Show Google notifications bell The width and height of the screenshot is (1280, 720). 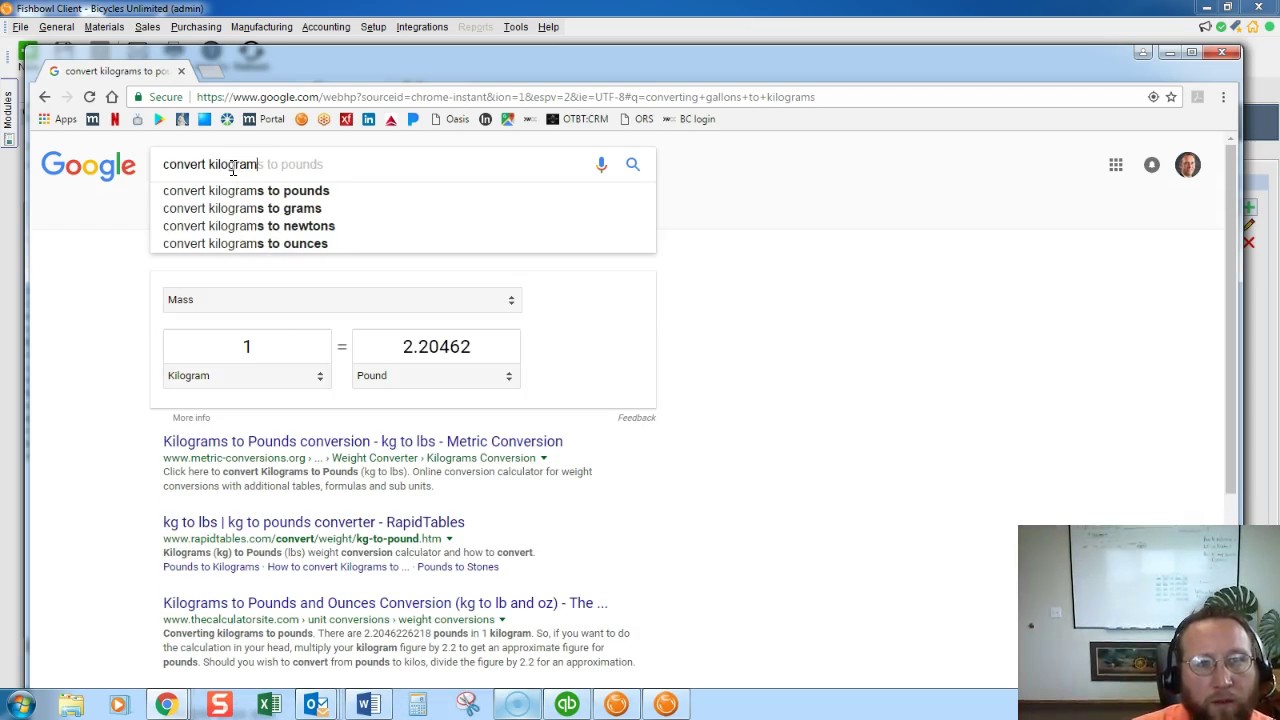point(1152,165)
